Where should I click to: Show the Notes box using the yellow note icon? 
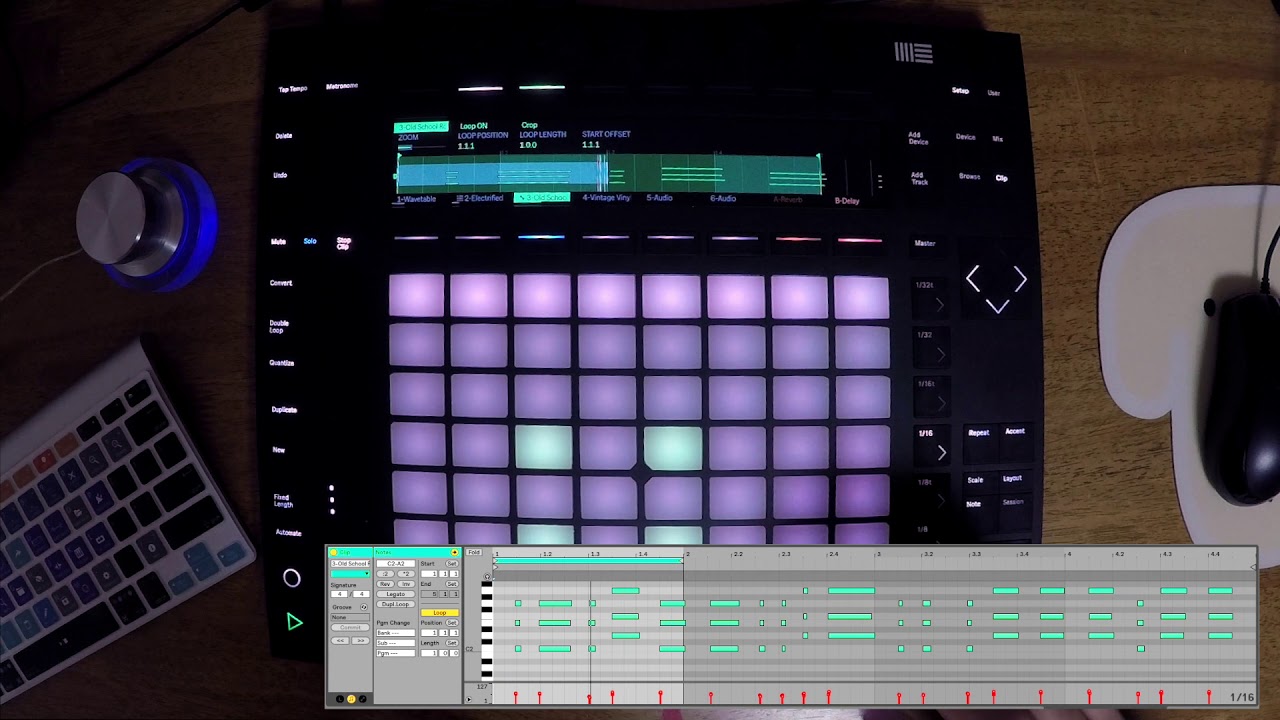[x=351, y=699]
